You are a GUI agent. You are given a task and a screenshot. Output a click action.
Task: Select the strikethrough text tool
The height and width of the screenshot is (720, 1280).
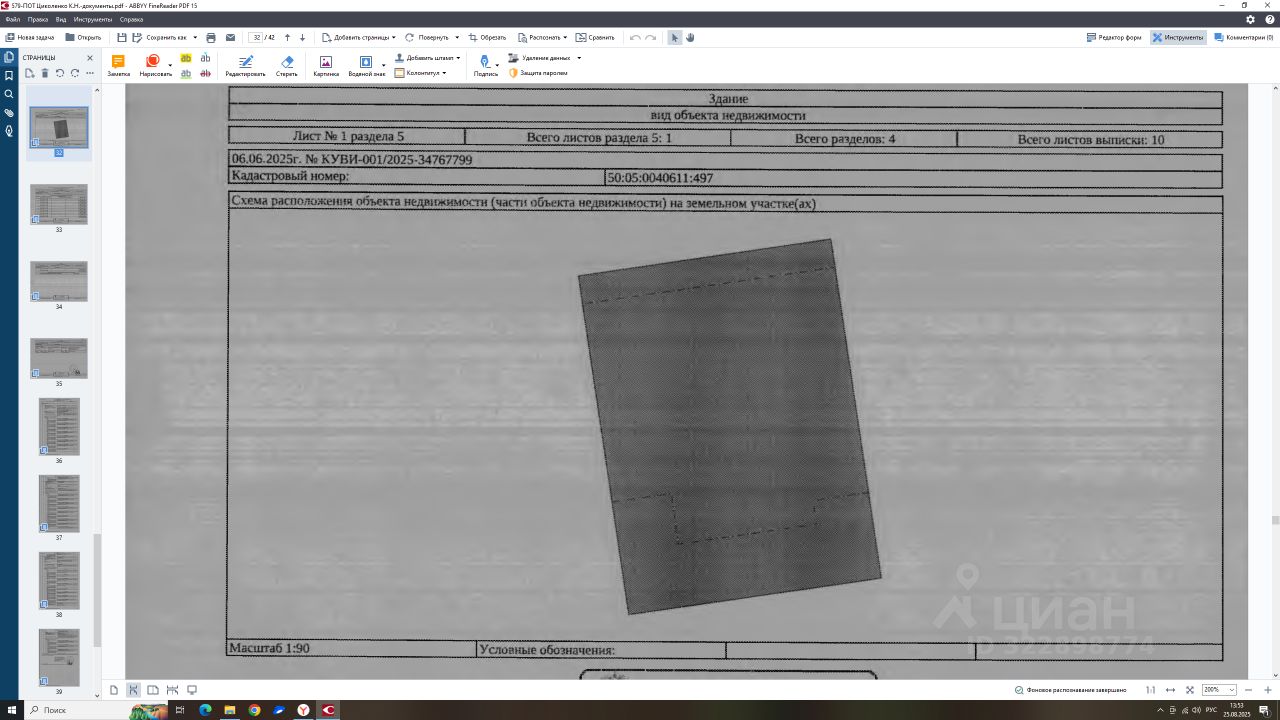[206, 73]
